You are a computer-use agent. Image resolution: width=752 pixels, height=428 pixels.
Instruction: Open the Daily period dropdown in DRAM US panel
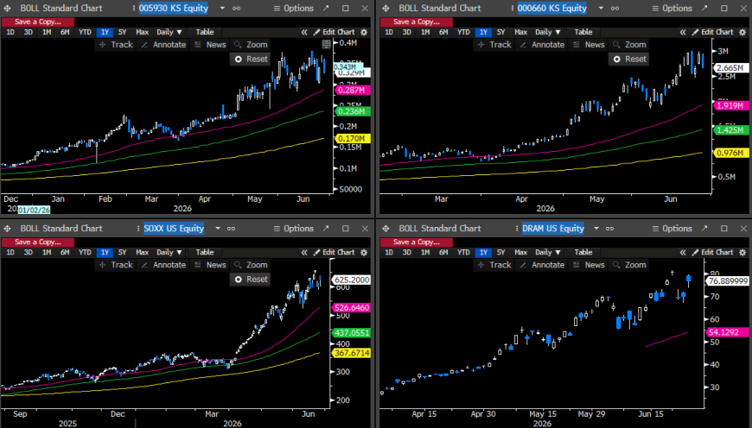click(548, 252)
